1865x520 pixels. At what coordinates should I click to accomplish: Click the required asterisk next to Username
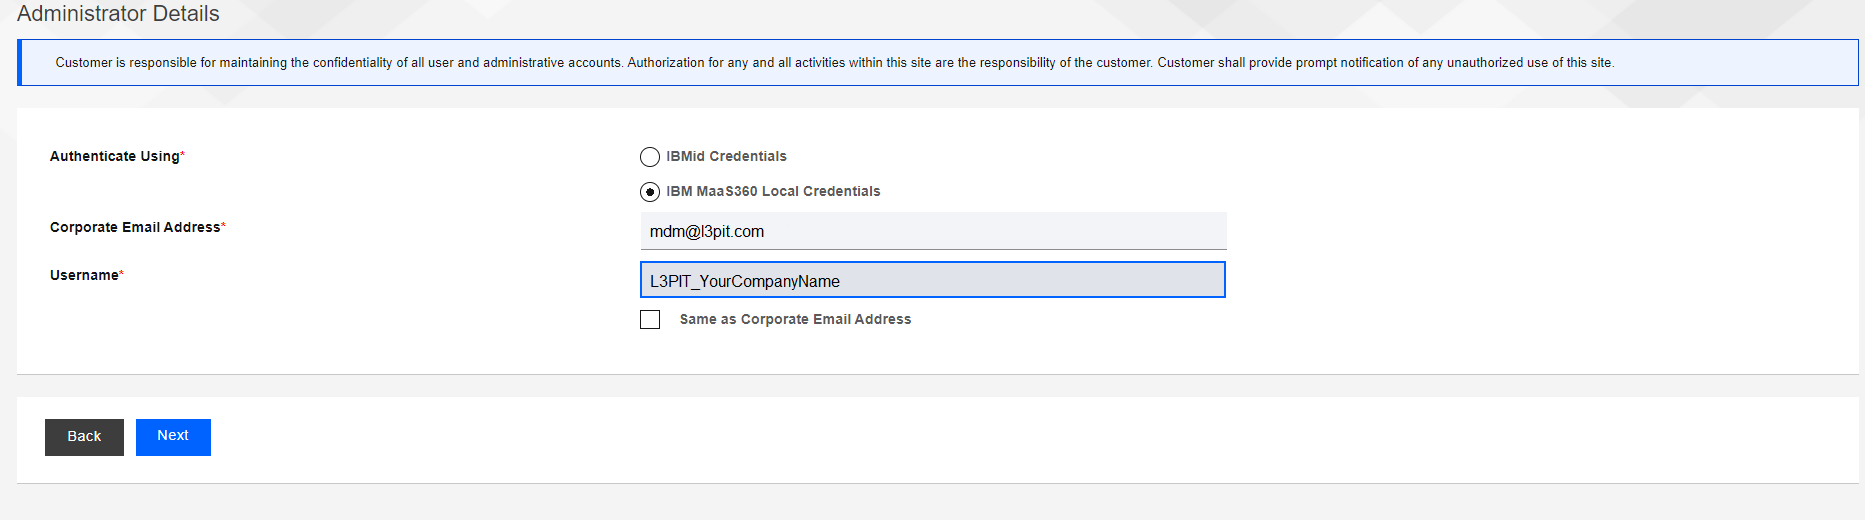122,273
